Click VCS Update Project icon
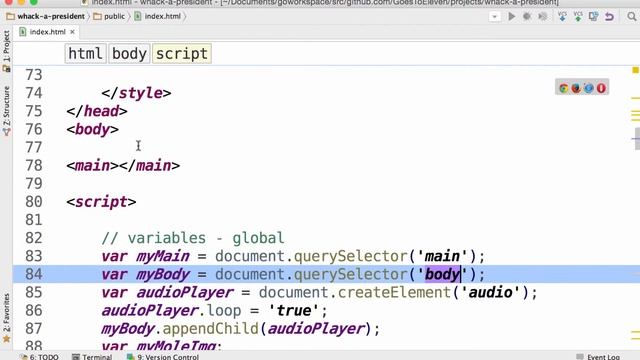Viewport: 640px width, 360px height. [x=562, y=16]
